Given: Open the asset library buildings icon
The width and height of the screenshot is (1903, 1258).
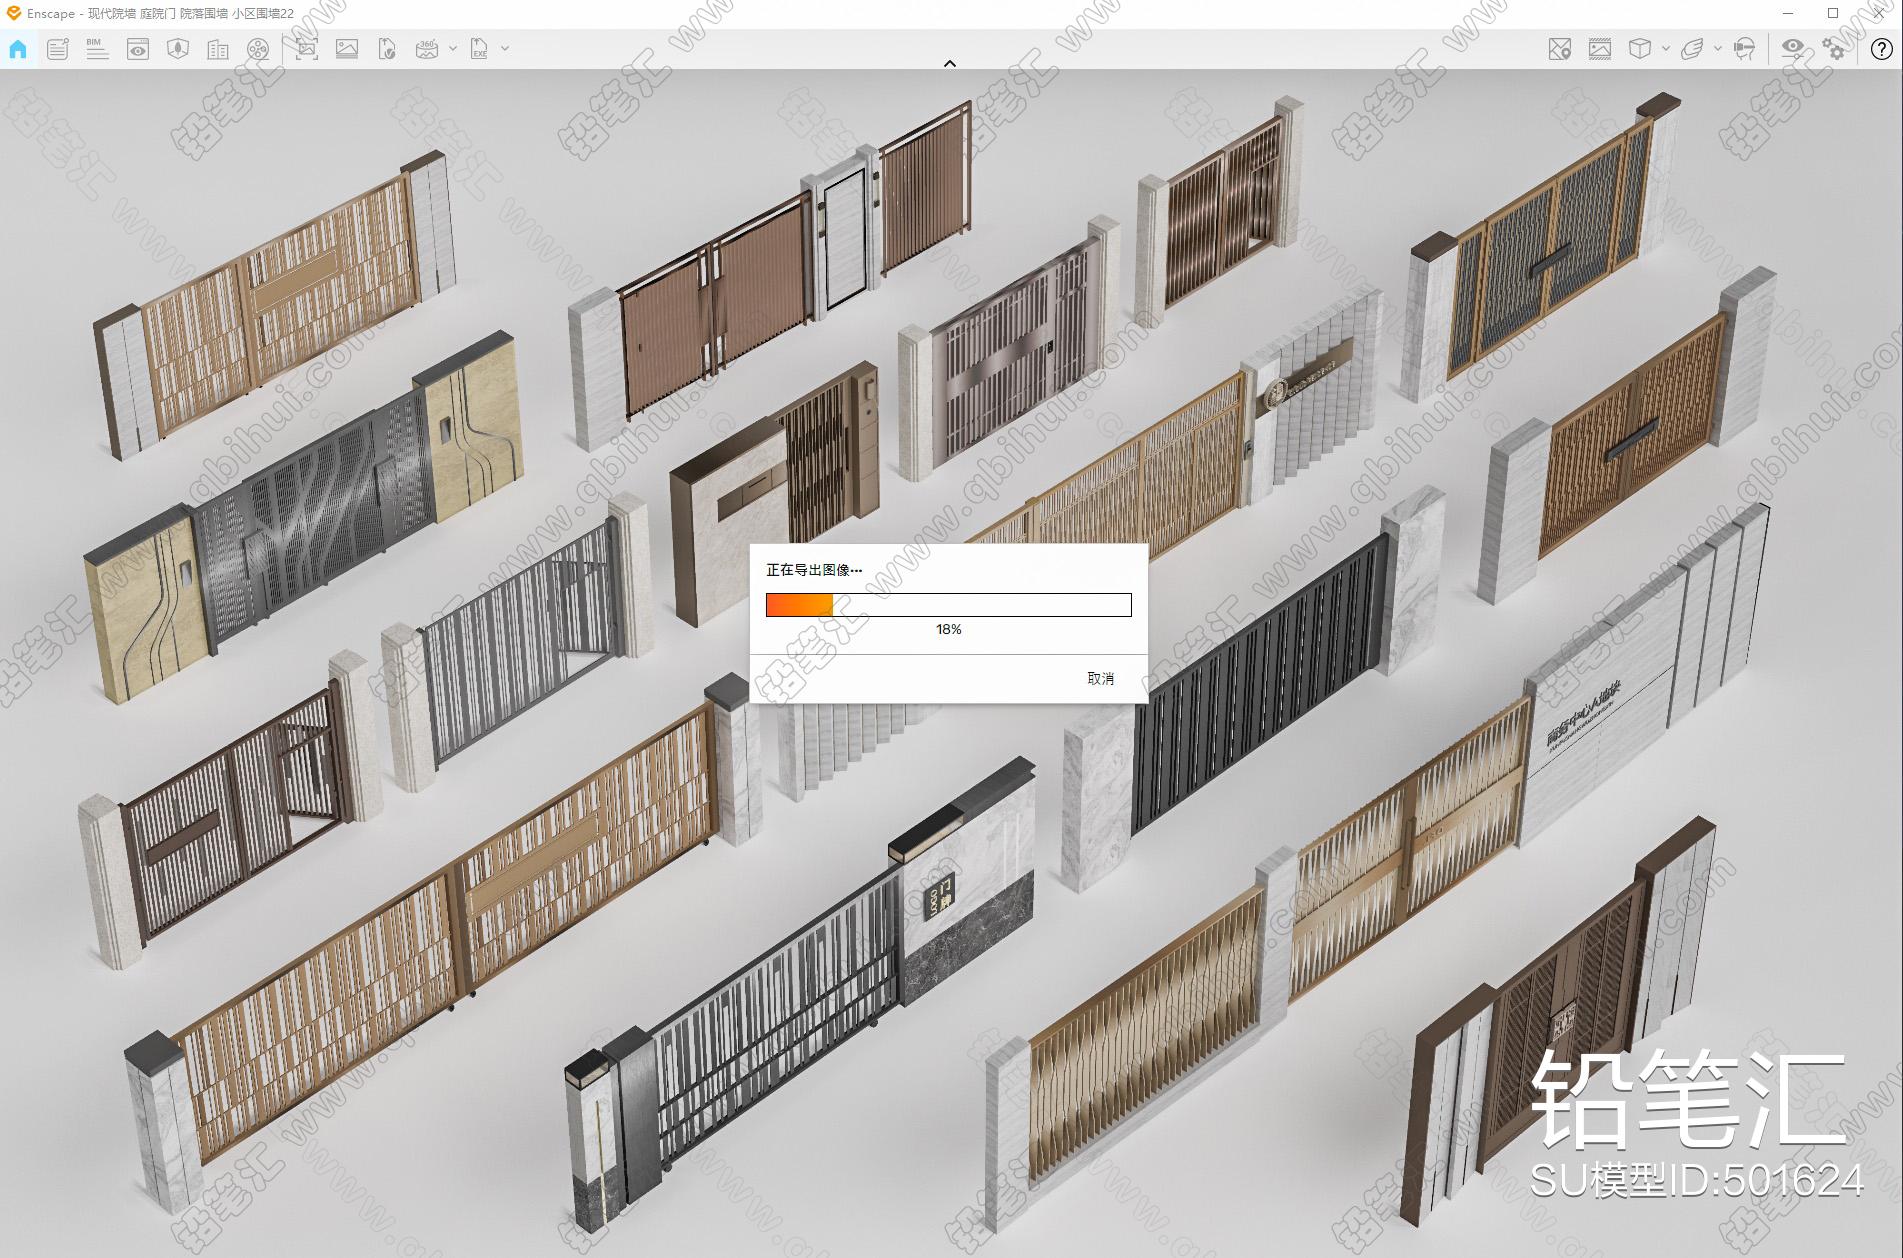Looking at the screenshot, I should tap(218, 48).
